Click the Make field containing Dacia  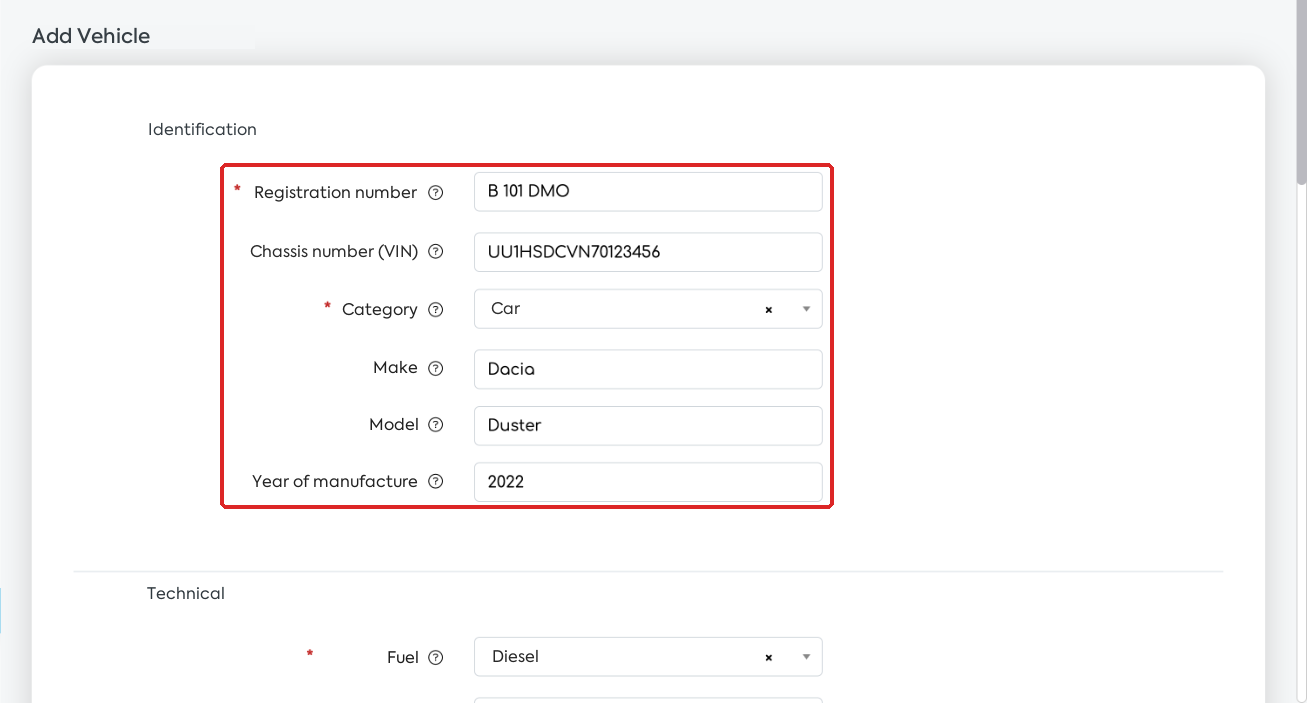point(648,369)
